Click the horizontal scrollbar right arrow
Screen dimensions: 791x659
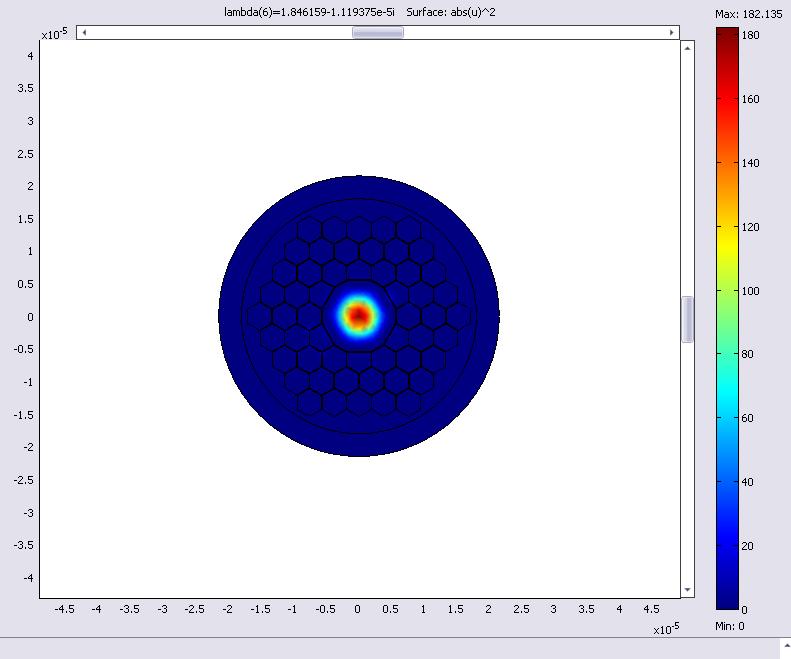(672, 32)
